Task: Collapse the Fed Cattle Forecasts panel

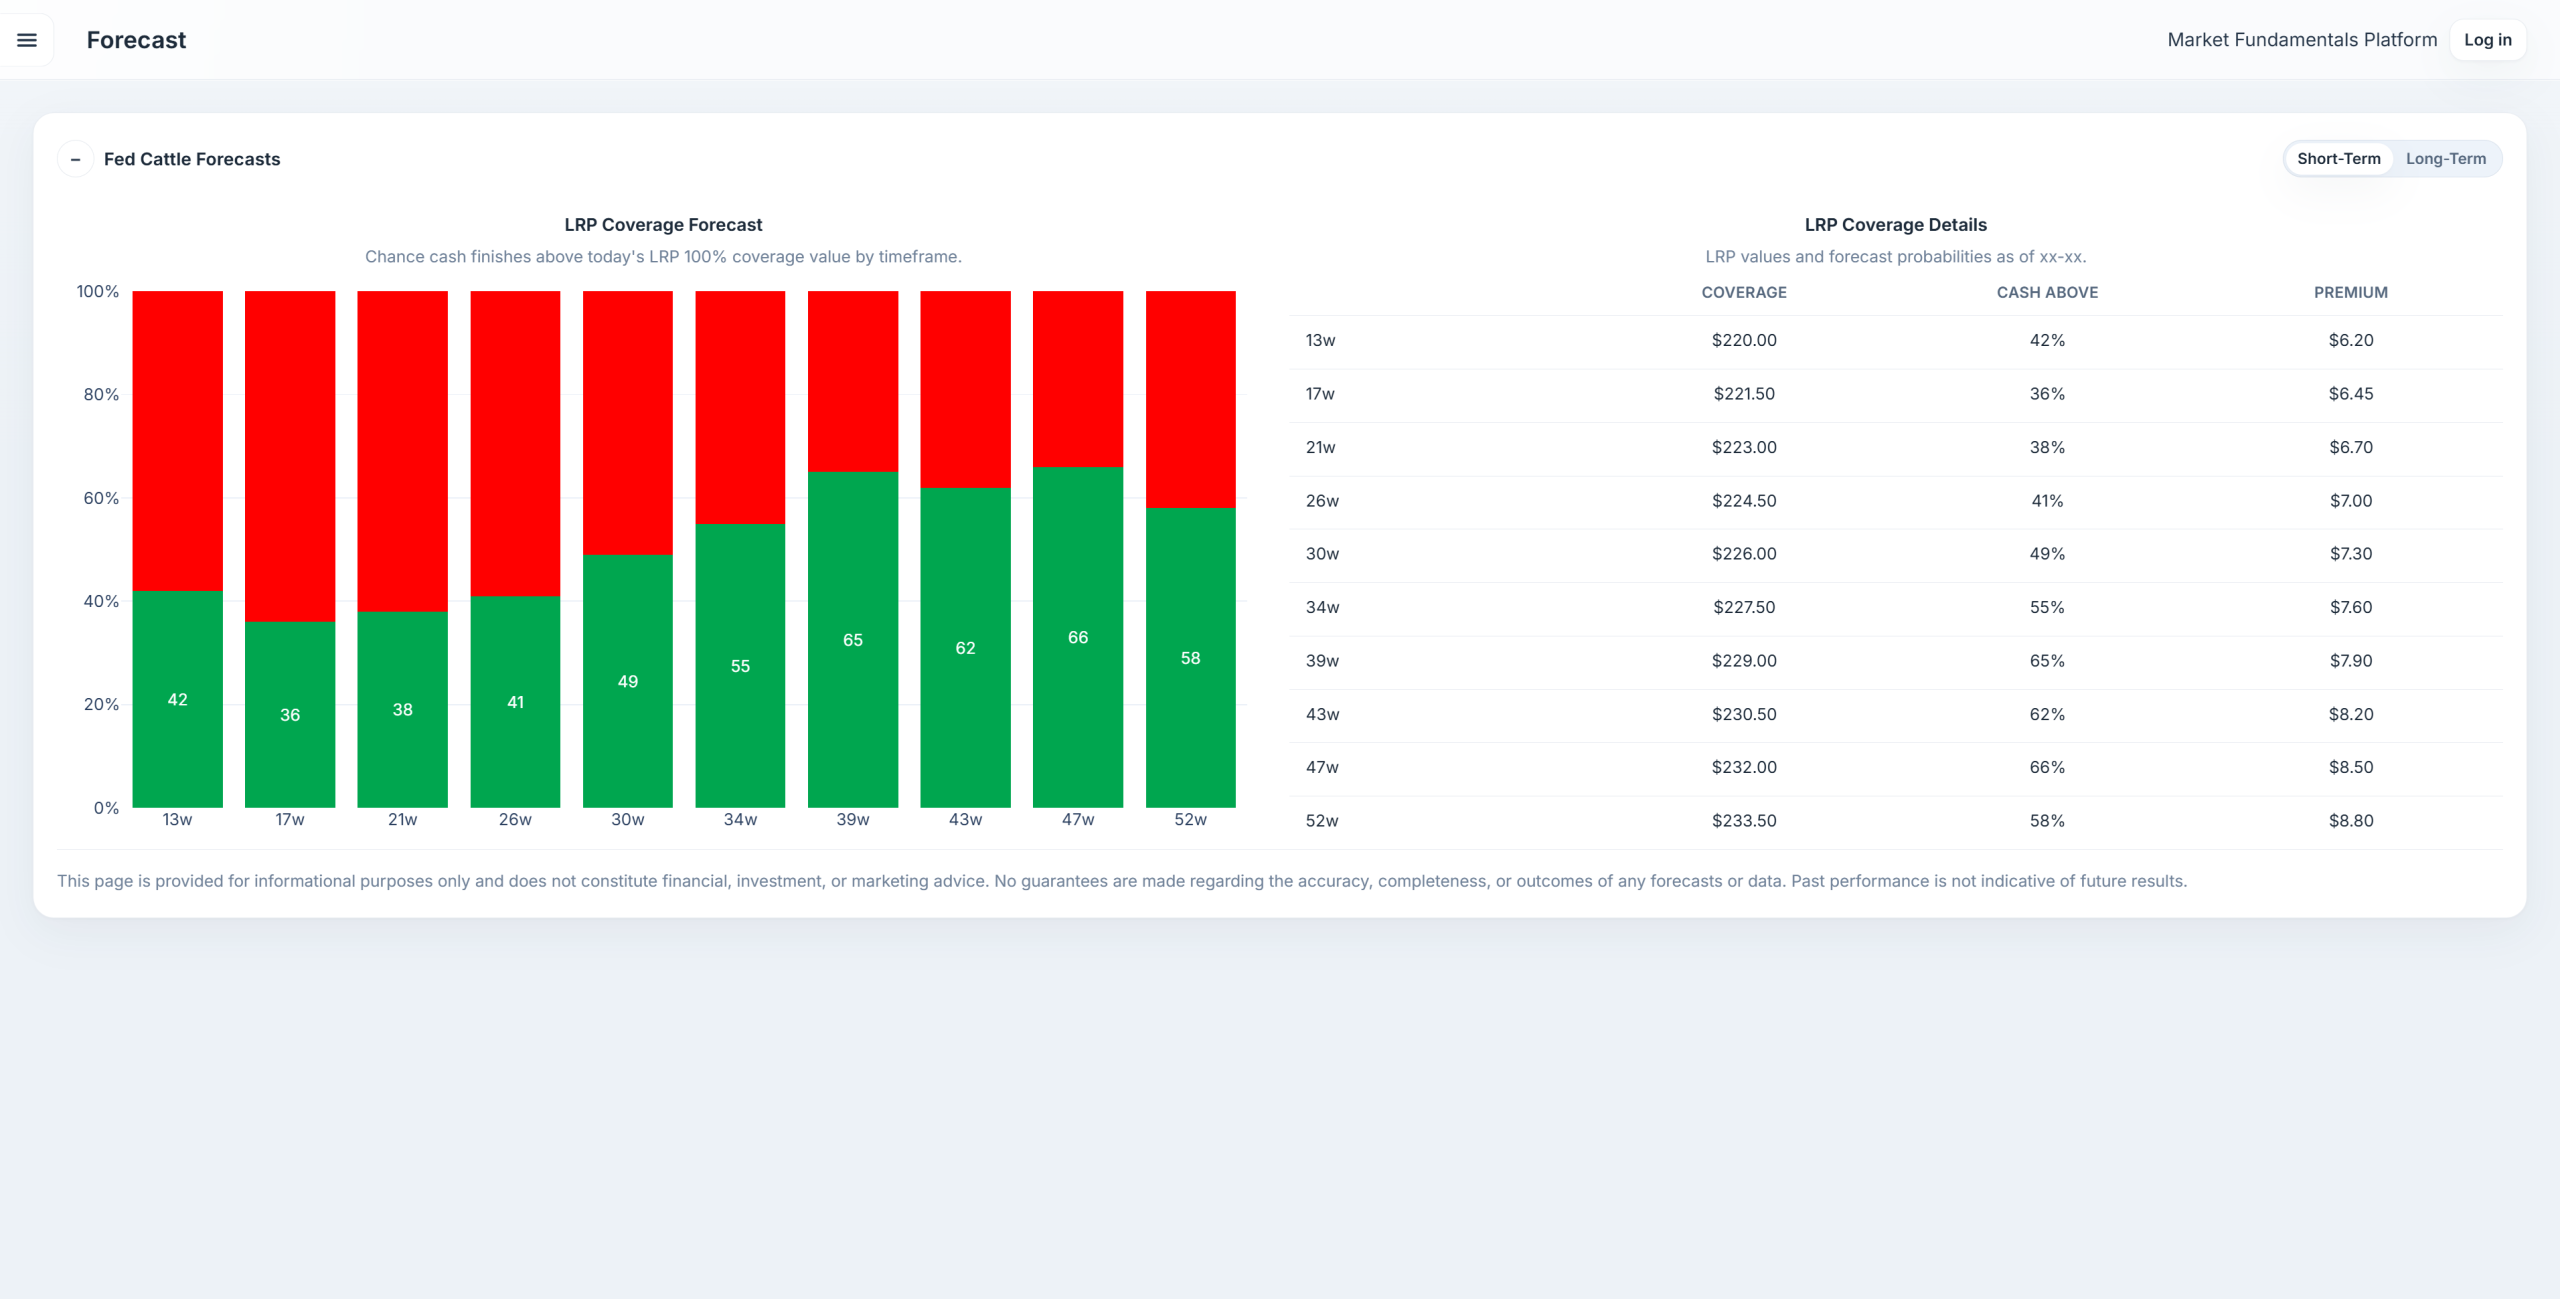Action: click(x=75, y=159)
